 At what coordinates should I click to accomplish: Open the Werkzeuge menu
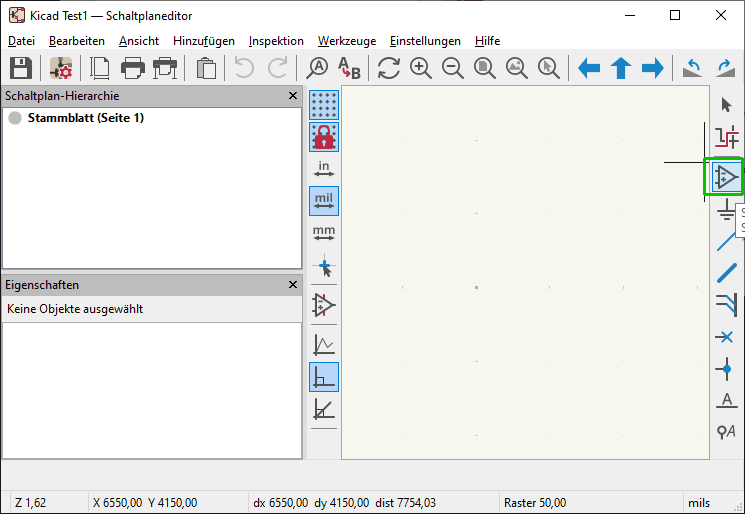[346, 41]
